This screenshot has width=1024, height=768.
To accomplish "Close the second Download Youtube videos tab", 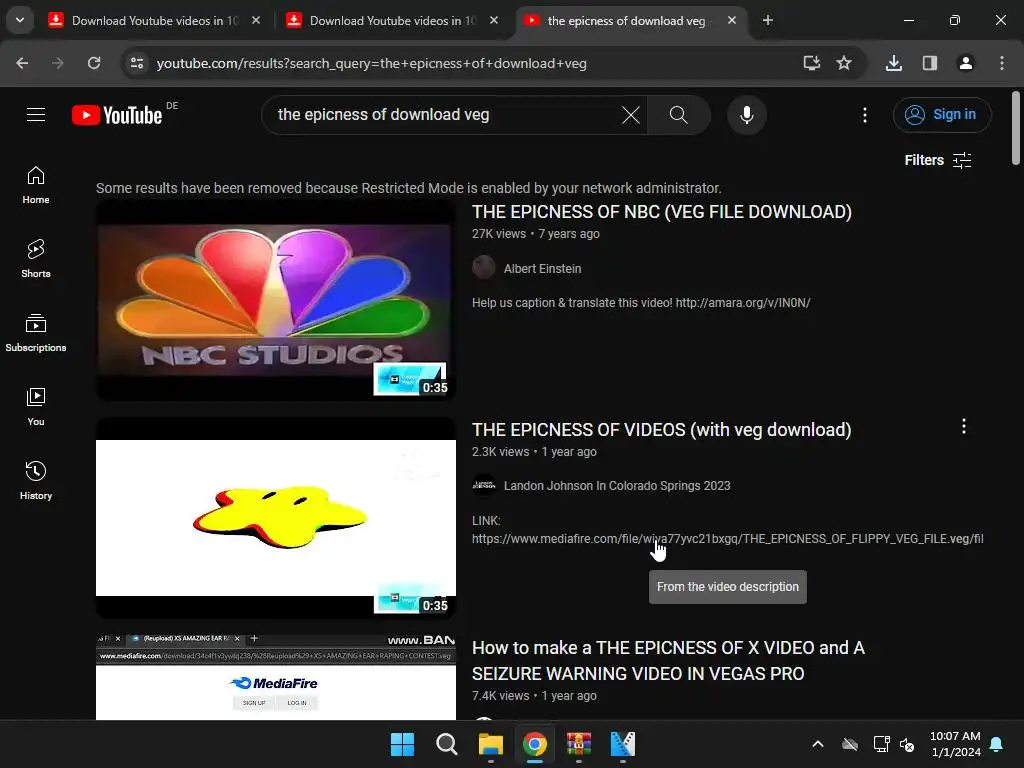I will (494, 20).
